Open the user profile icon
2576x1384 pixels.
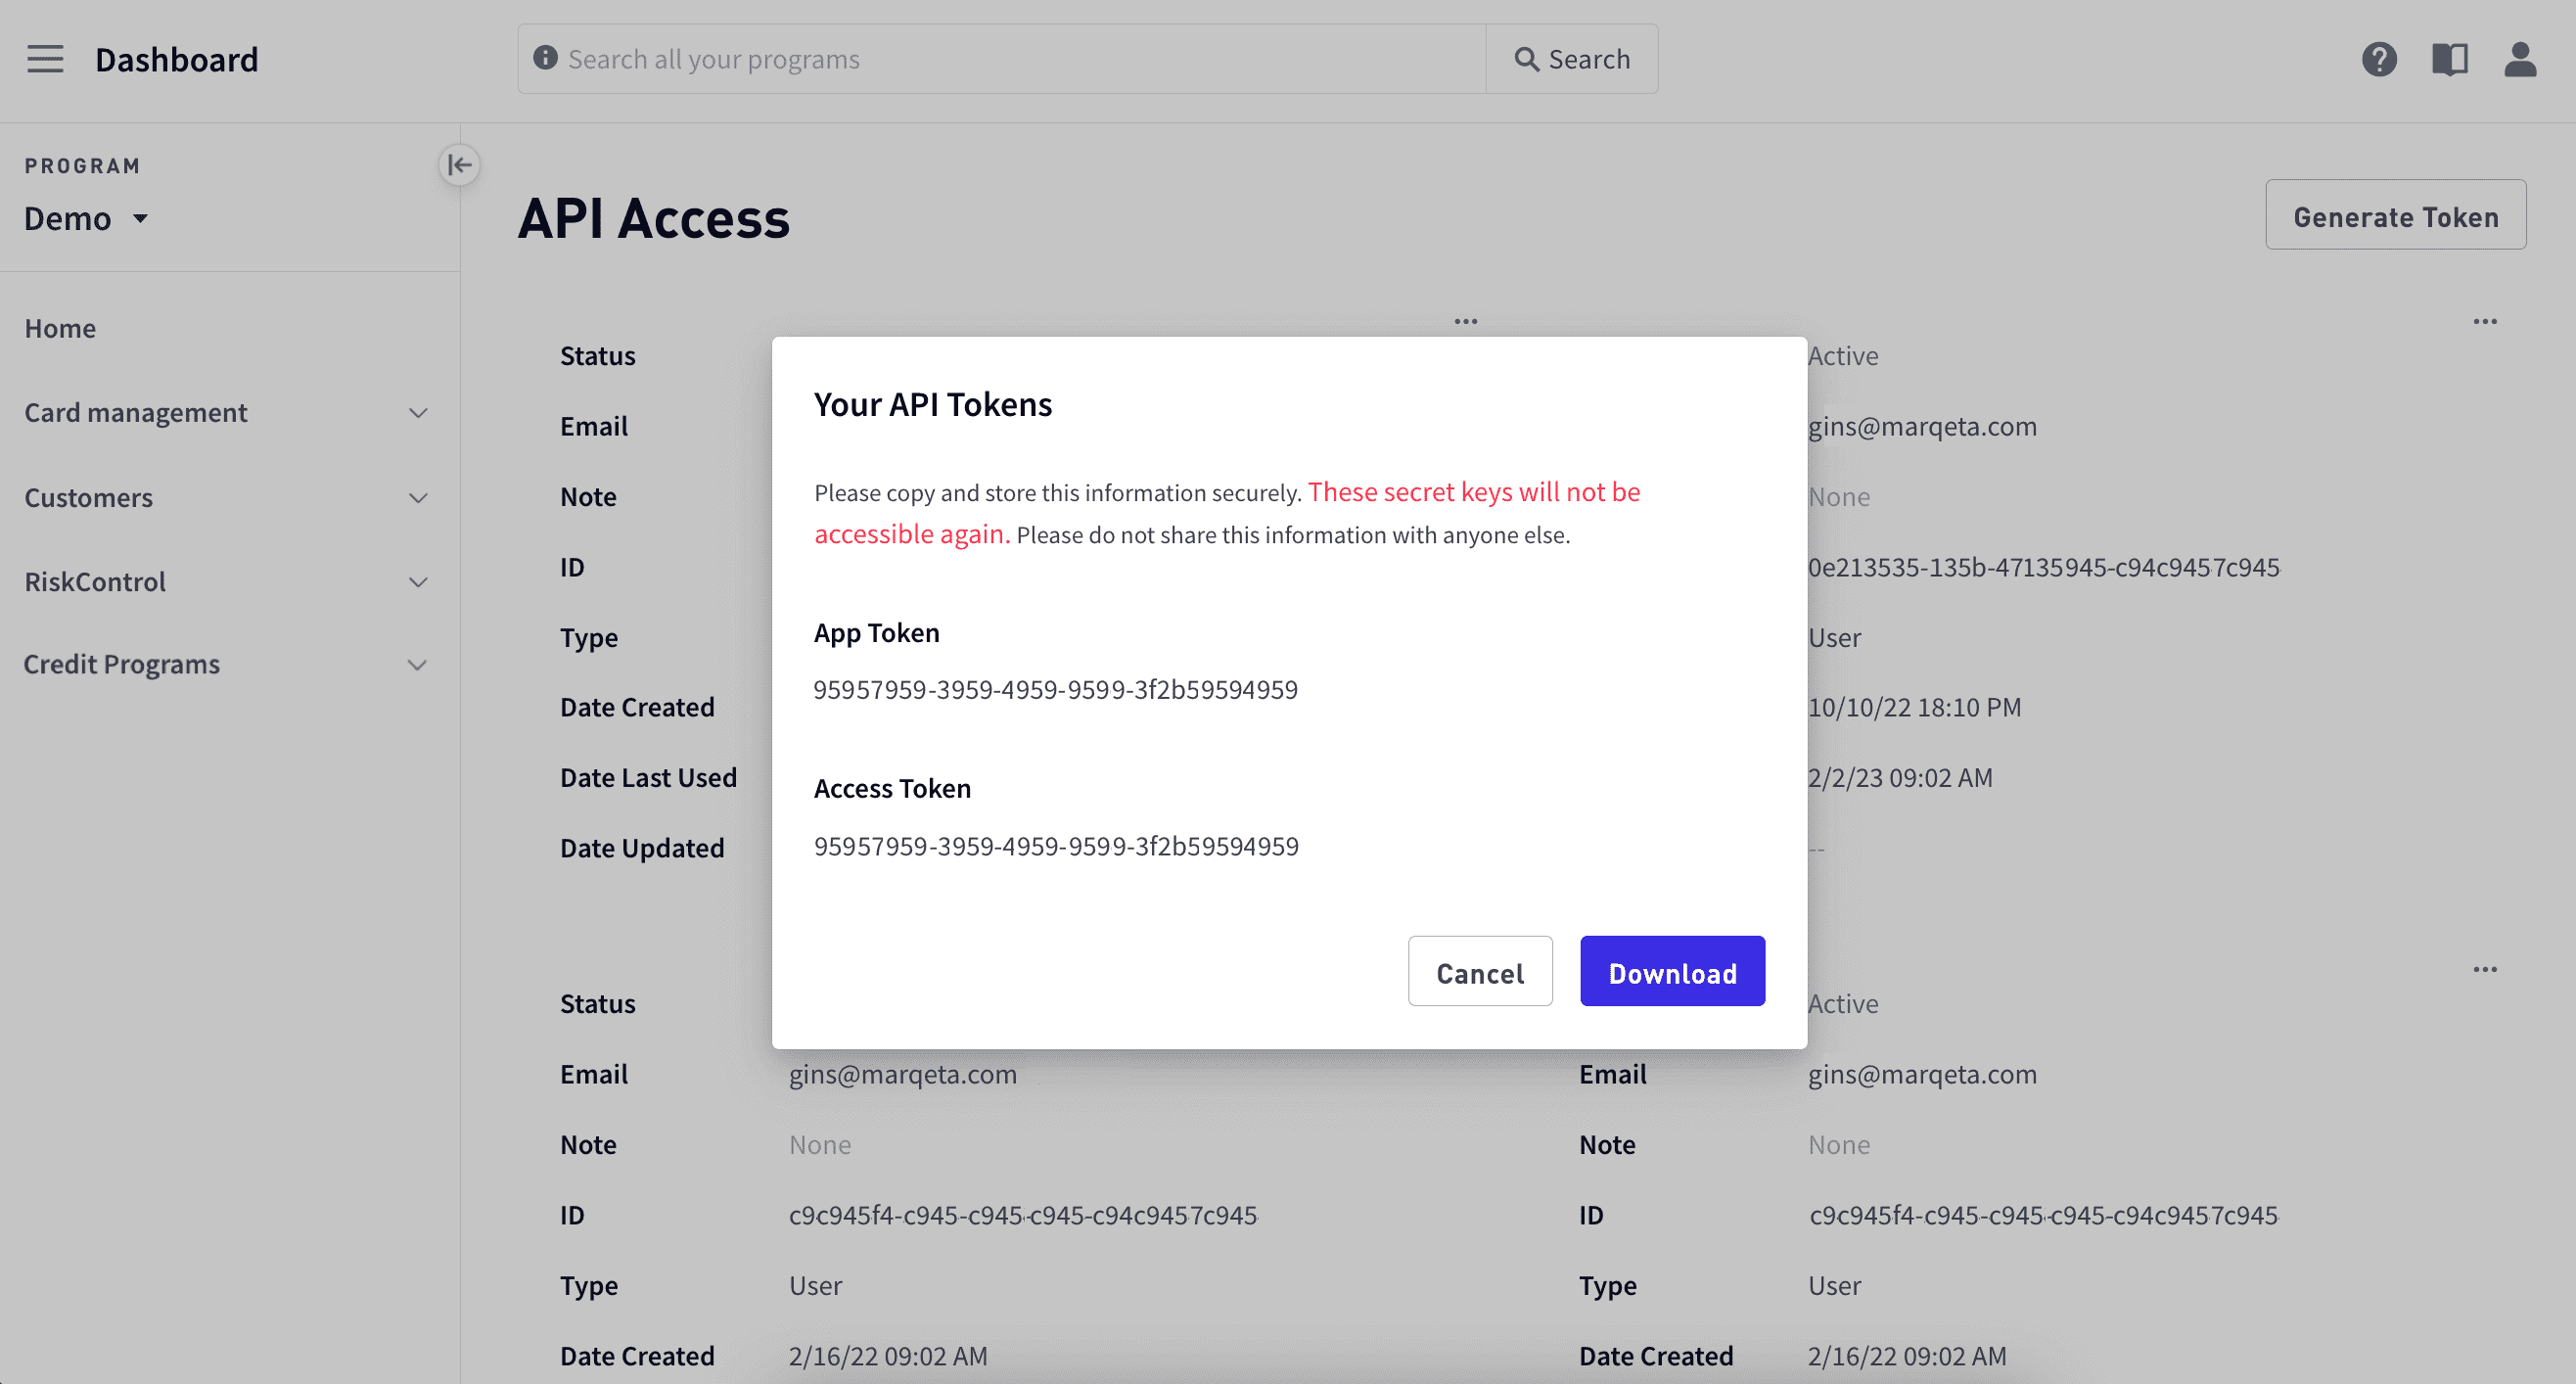tap(2521, 59)
